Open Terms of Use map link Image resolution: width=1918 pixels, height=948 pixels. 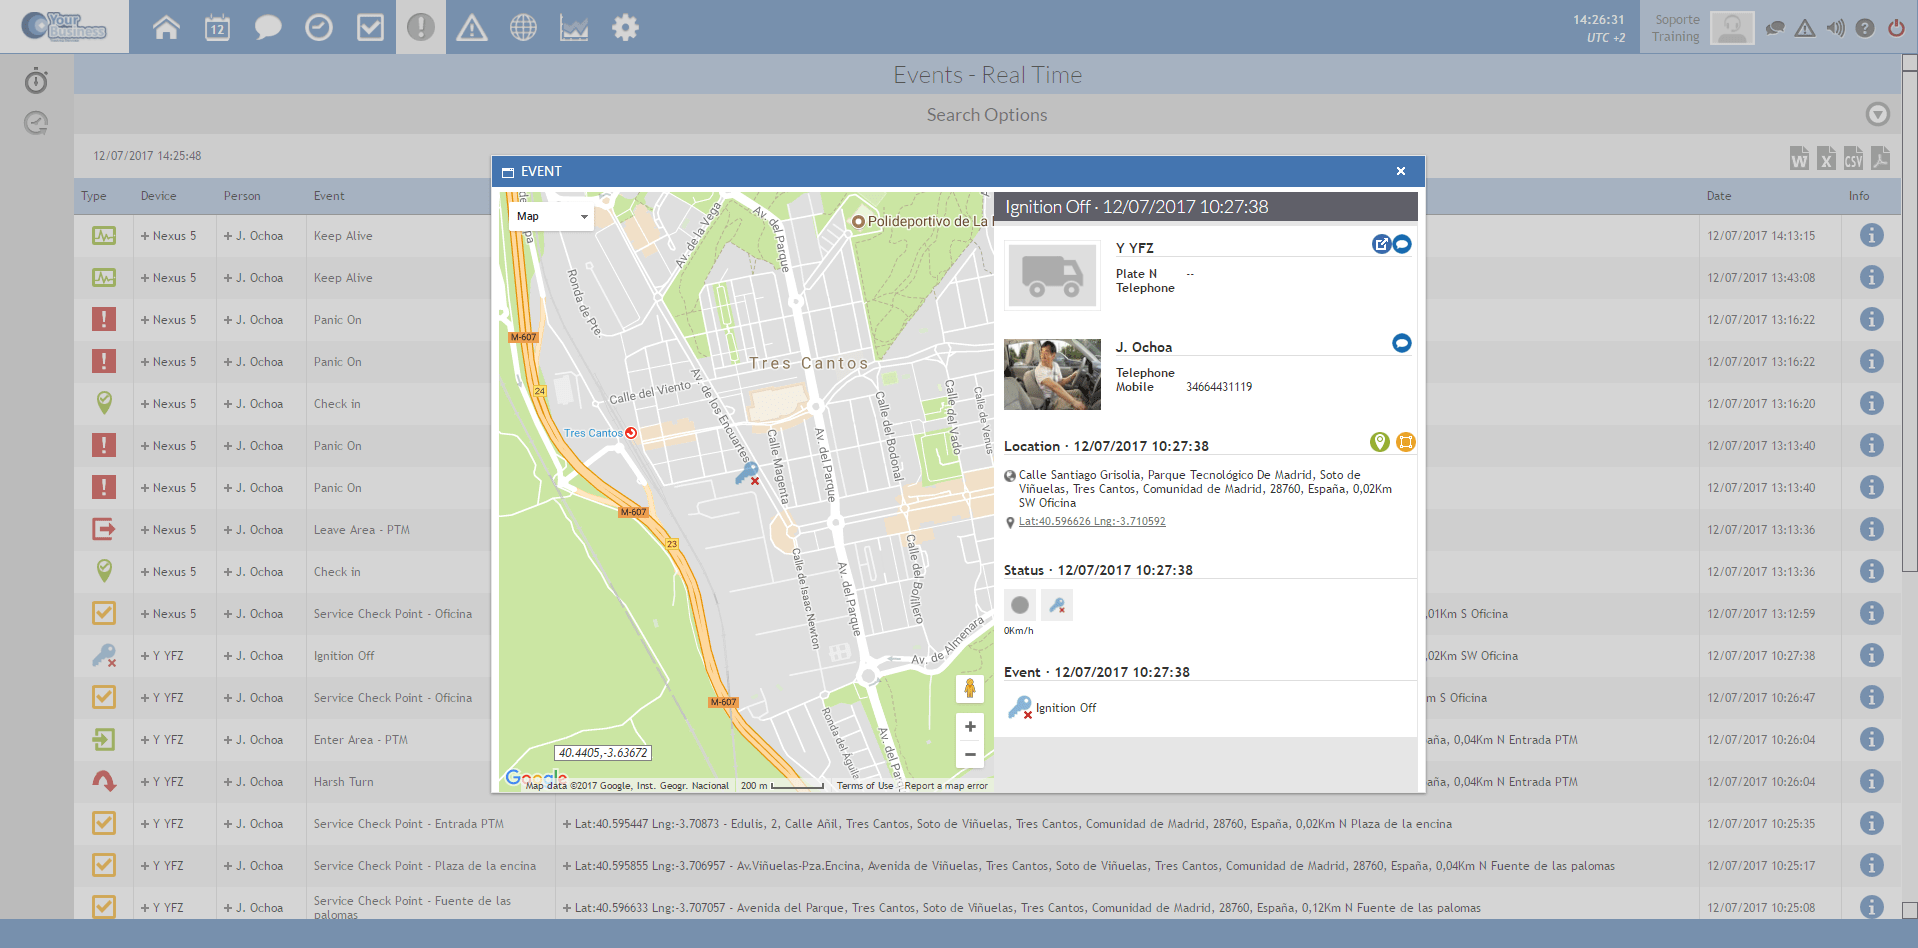[x=865, y=786]
